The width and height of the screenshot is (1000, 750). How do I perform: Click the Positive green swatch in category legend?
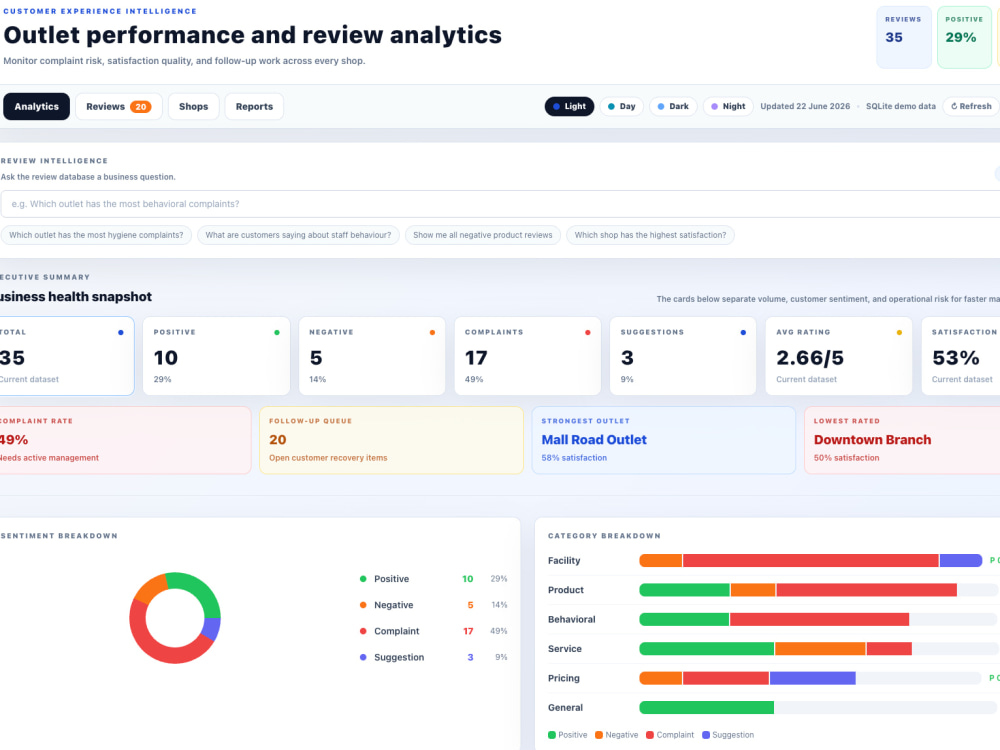[x=552, y=735]
